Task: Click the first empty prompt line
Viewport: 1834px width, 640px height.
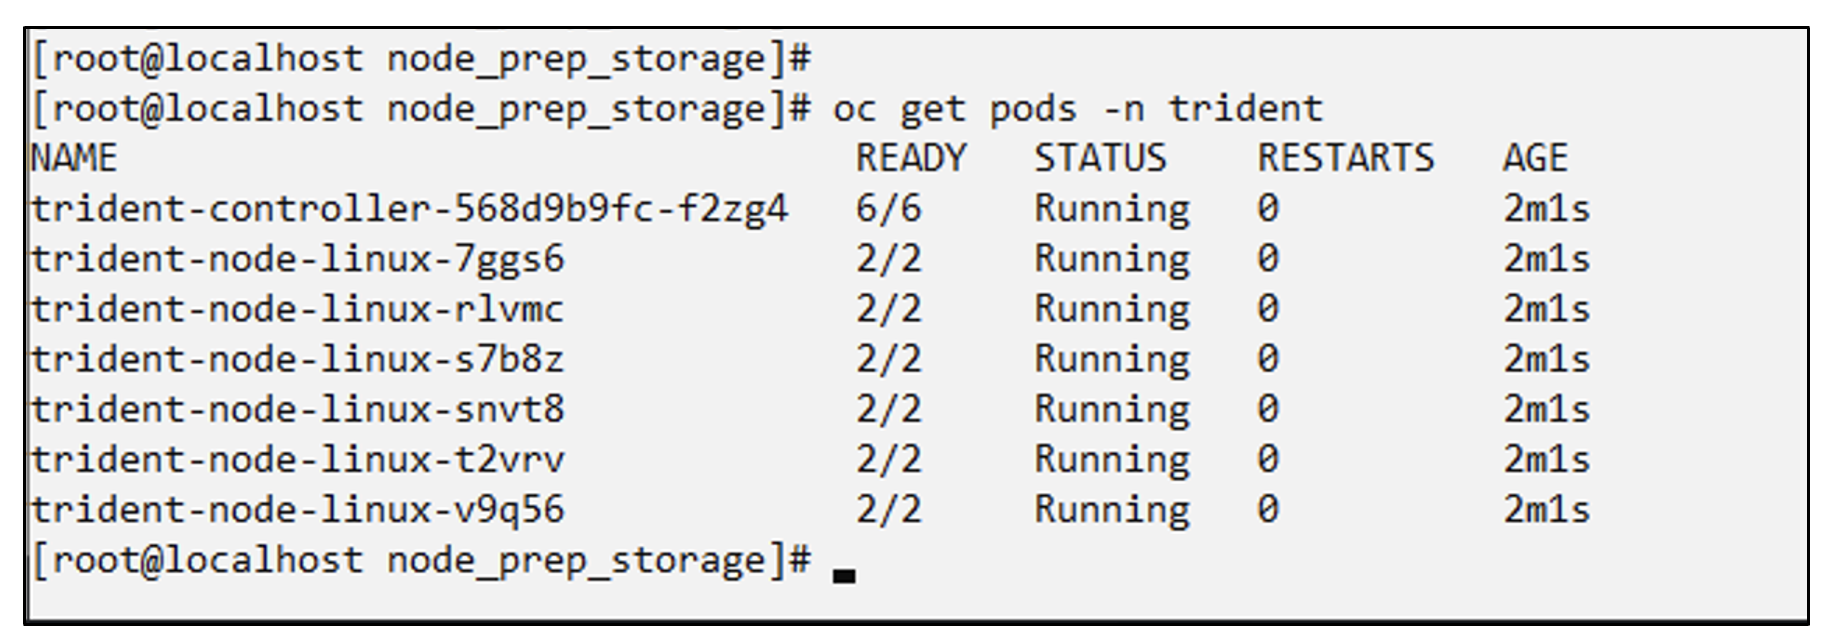Action: 420,58
